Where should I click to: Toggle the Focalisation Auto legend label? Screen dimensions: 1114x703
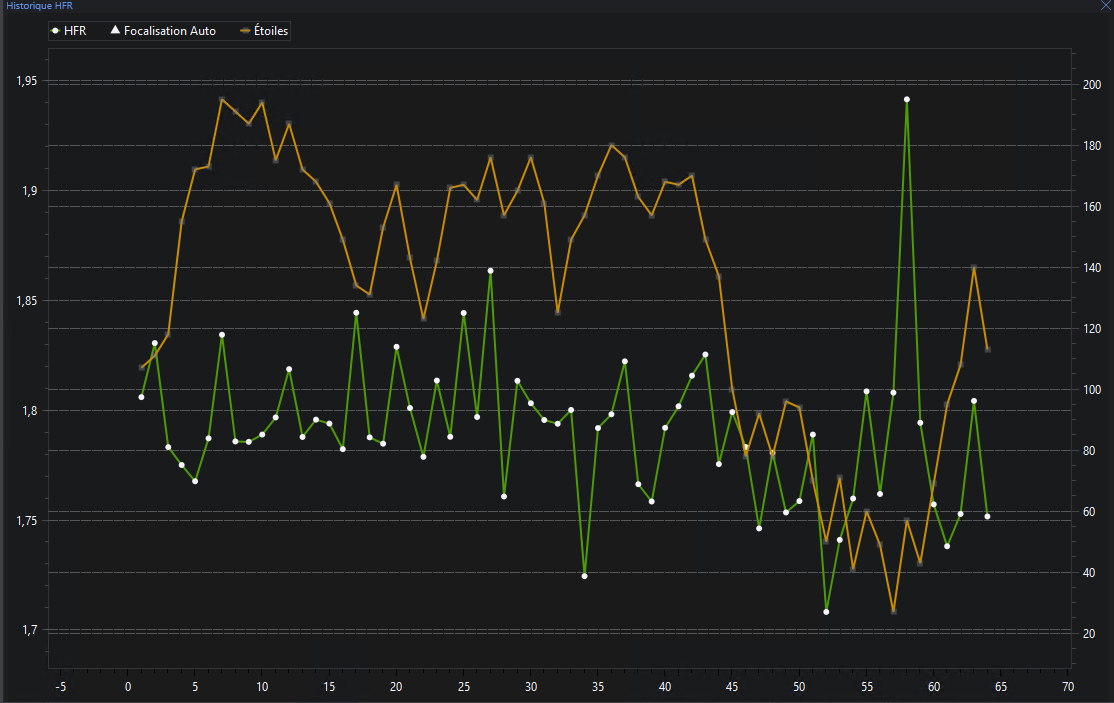pos(169,31)
